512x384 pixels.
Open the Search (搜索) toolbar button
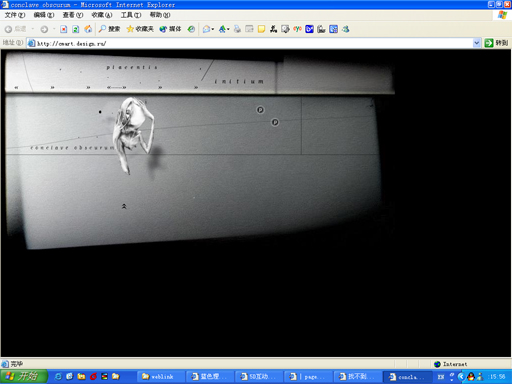tap(109, 29)
